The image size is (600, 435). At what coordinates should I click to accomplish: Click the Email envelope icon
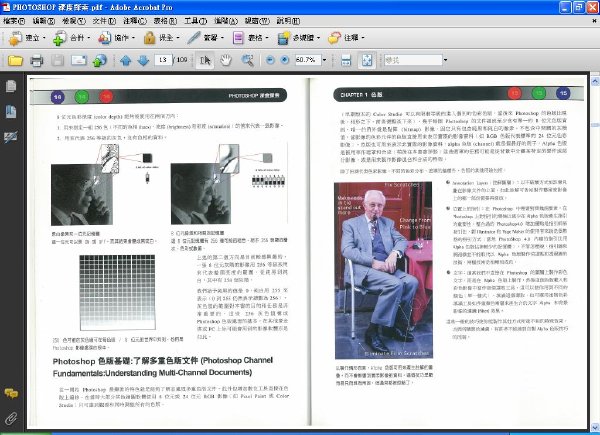(79, 60)
